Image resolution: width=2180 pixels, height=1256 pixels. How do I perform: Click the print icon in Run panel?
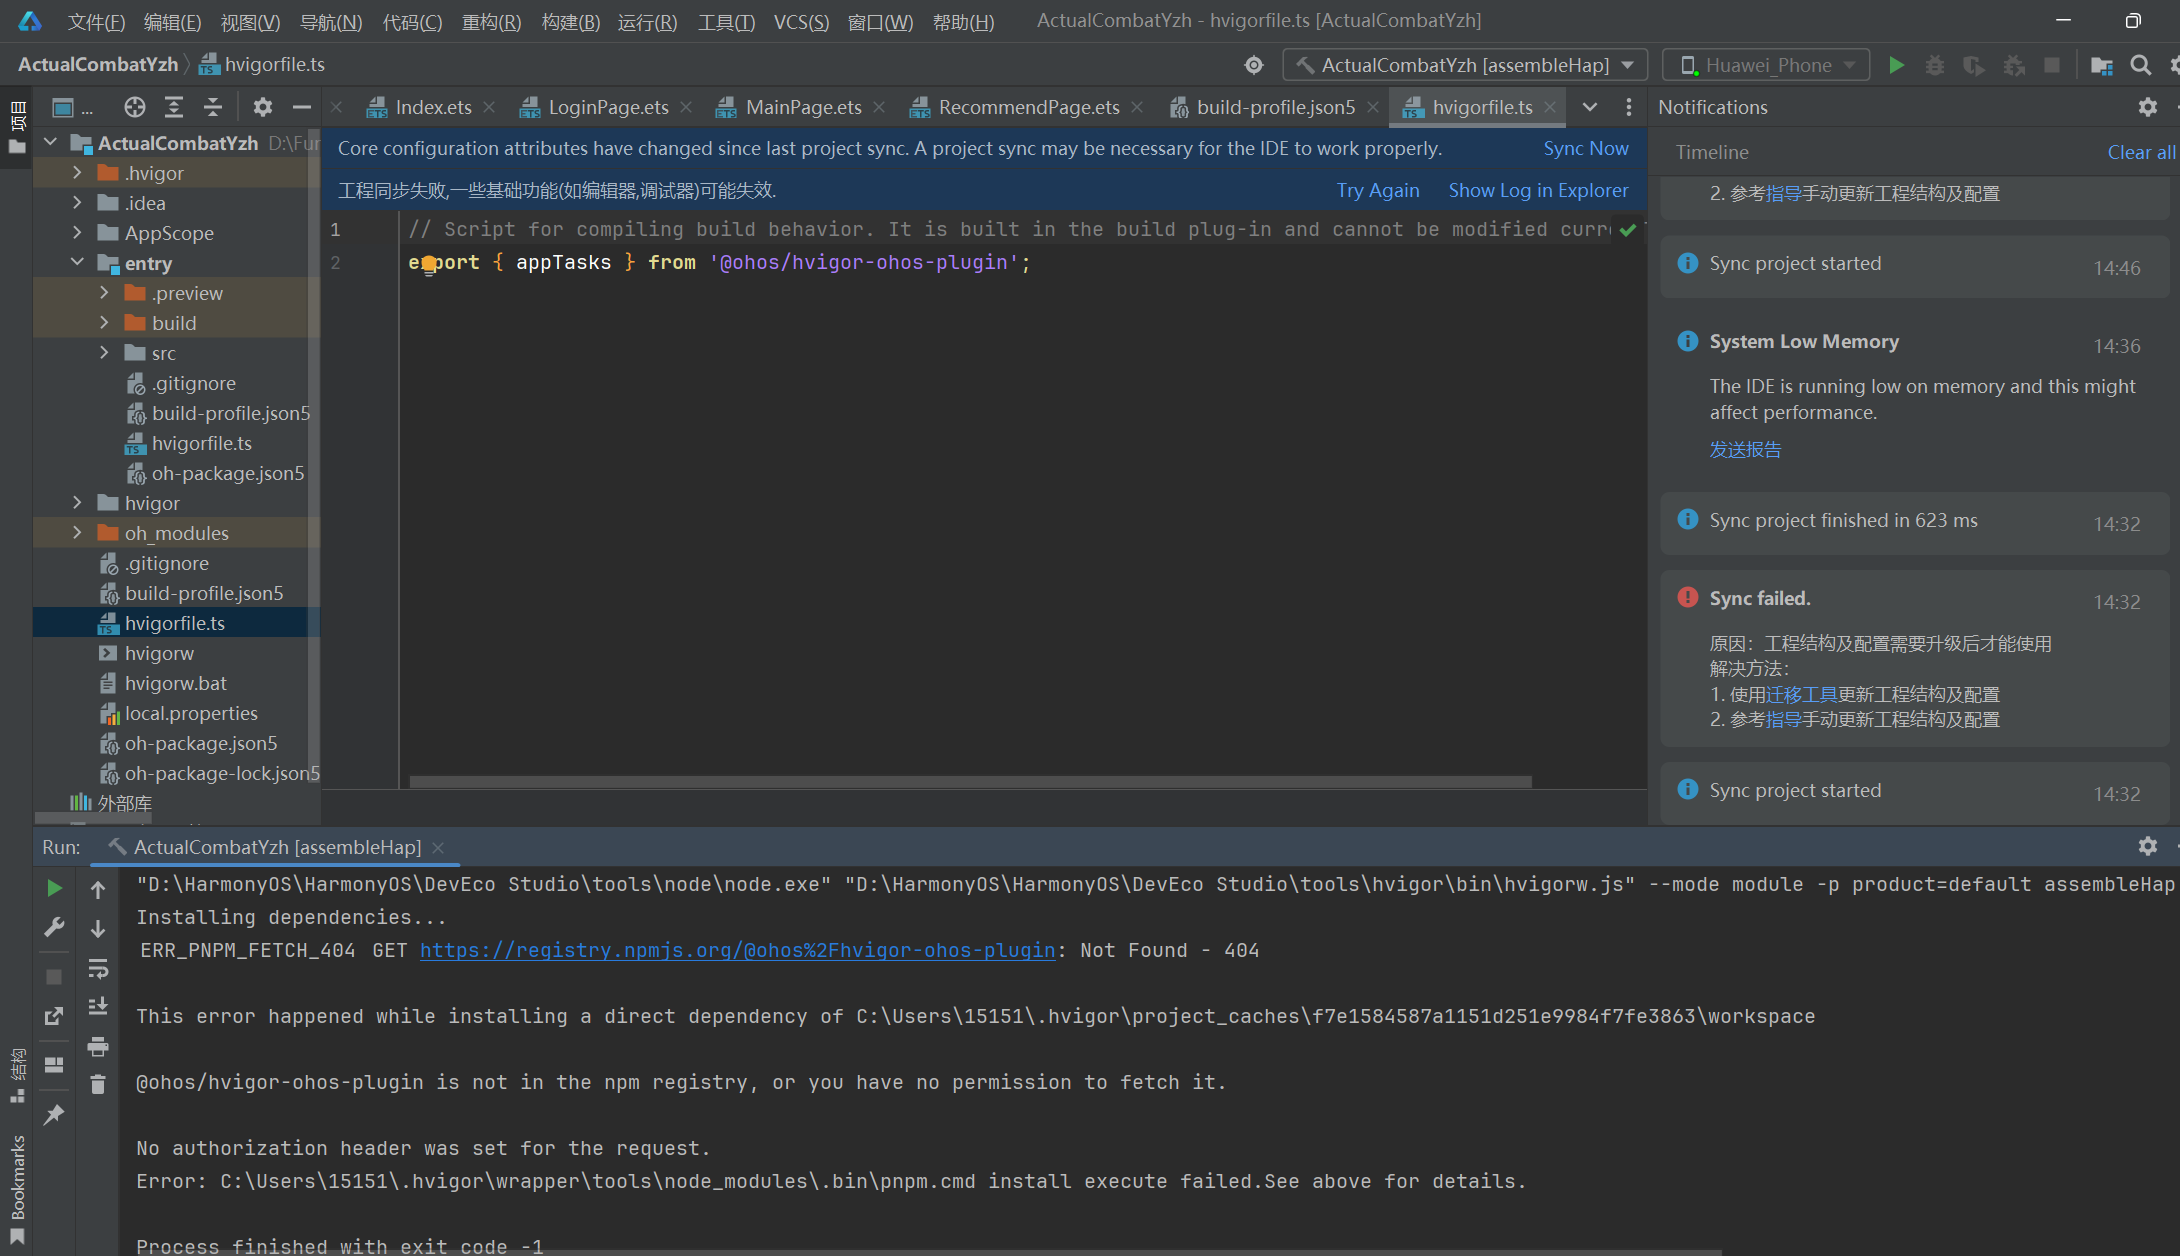[98, 1046]
